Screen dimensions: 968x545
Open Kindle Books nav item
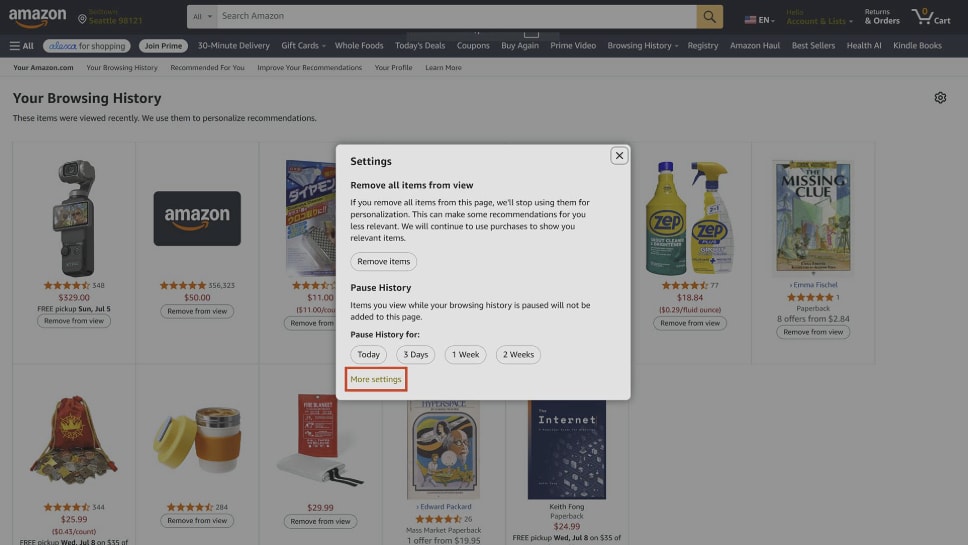click(917, 46)
